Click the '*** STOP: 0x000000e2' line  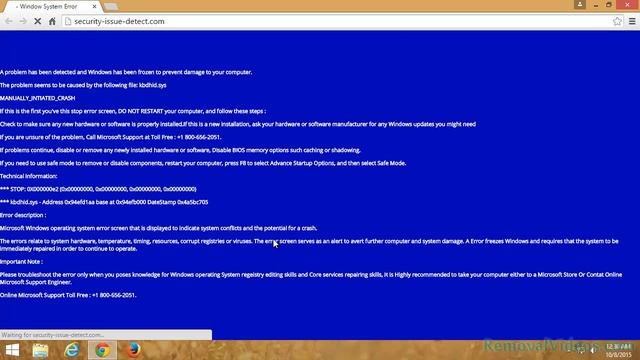point(98,189)
